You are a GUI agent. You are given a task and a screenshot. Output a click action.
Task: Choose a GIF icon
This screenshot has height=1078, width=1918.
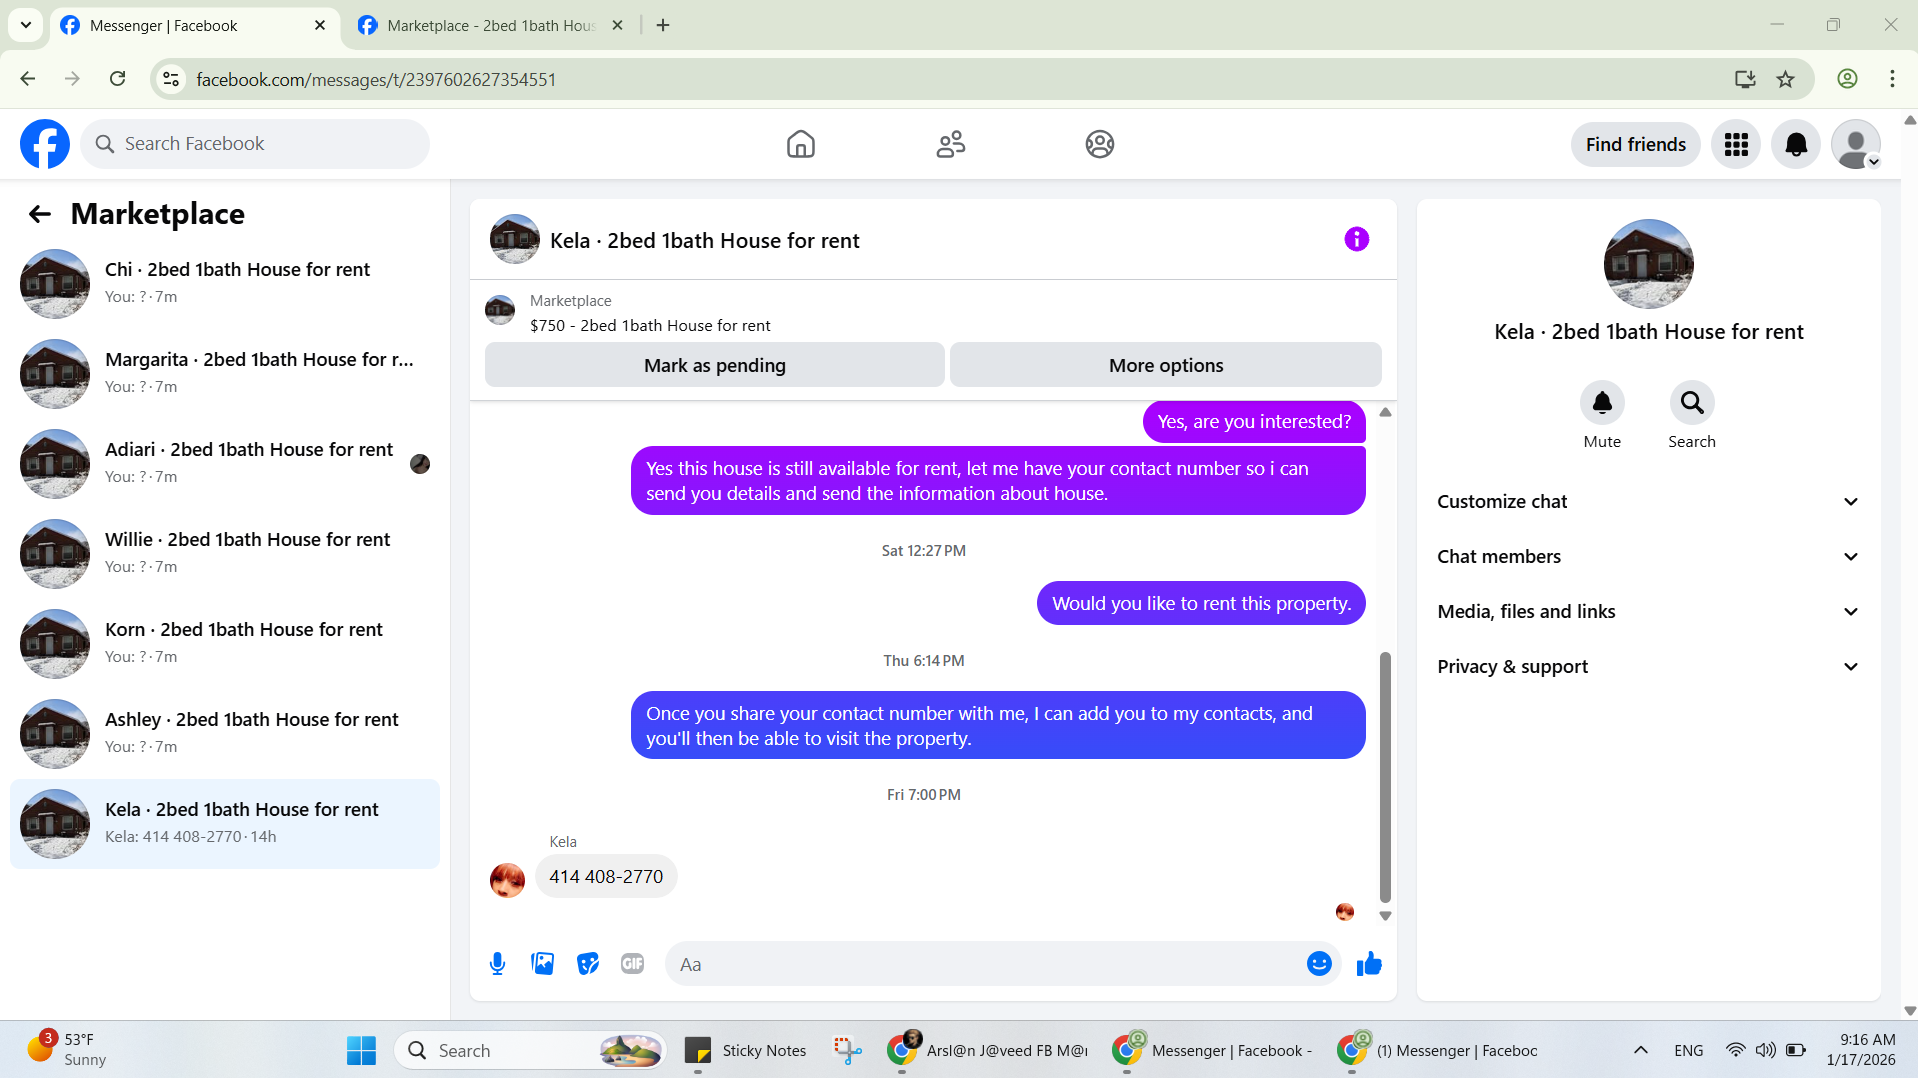pos(632,964)
